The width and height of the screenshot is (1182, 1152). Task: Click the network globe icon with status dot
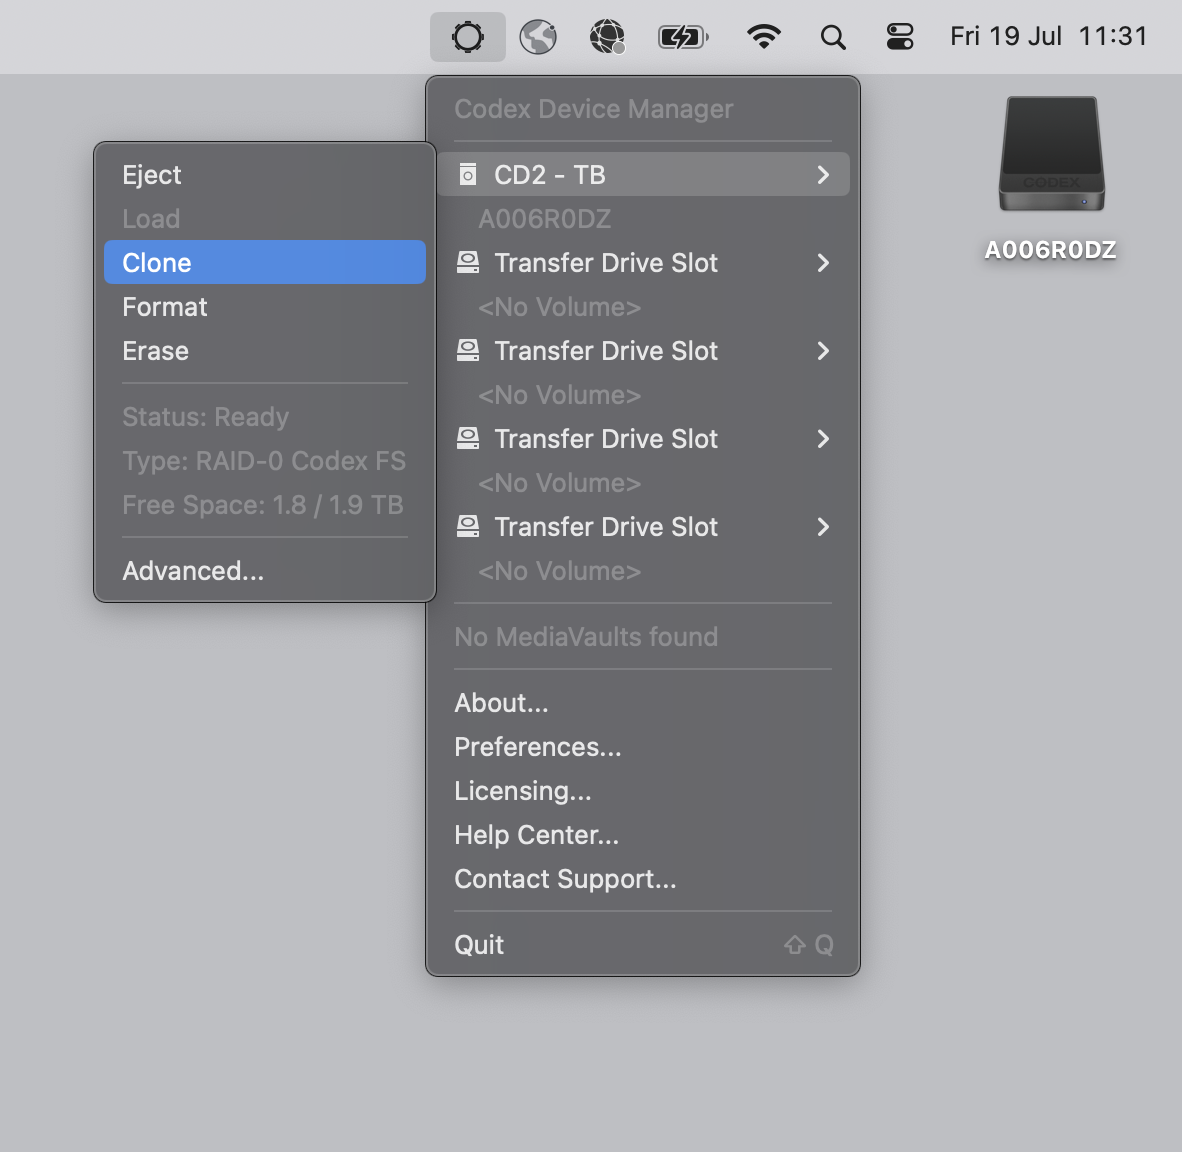(x=608, y=36)
